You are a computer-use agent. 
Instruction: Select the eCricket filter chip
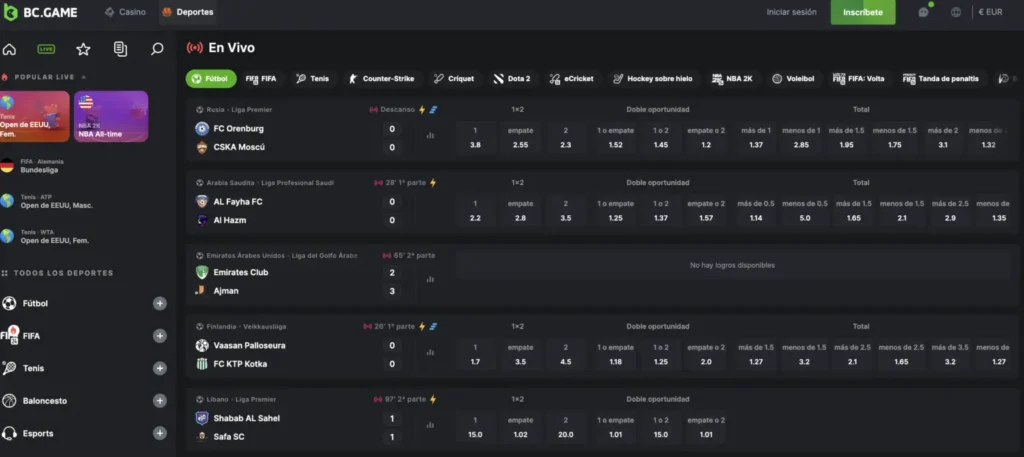tap(571, 79)
